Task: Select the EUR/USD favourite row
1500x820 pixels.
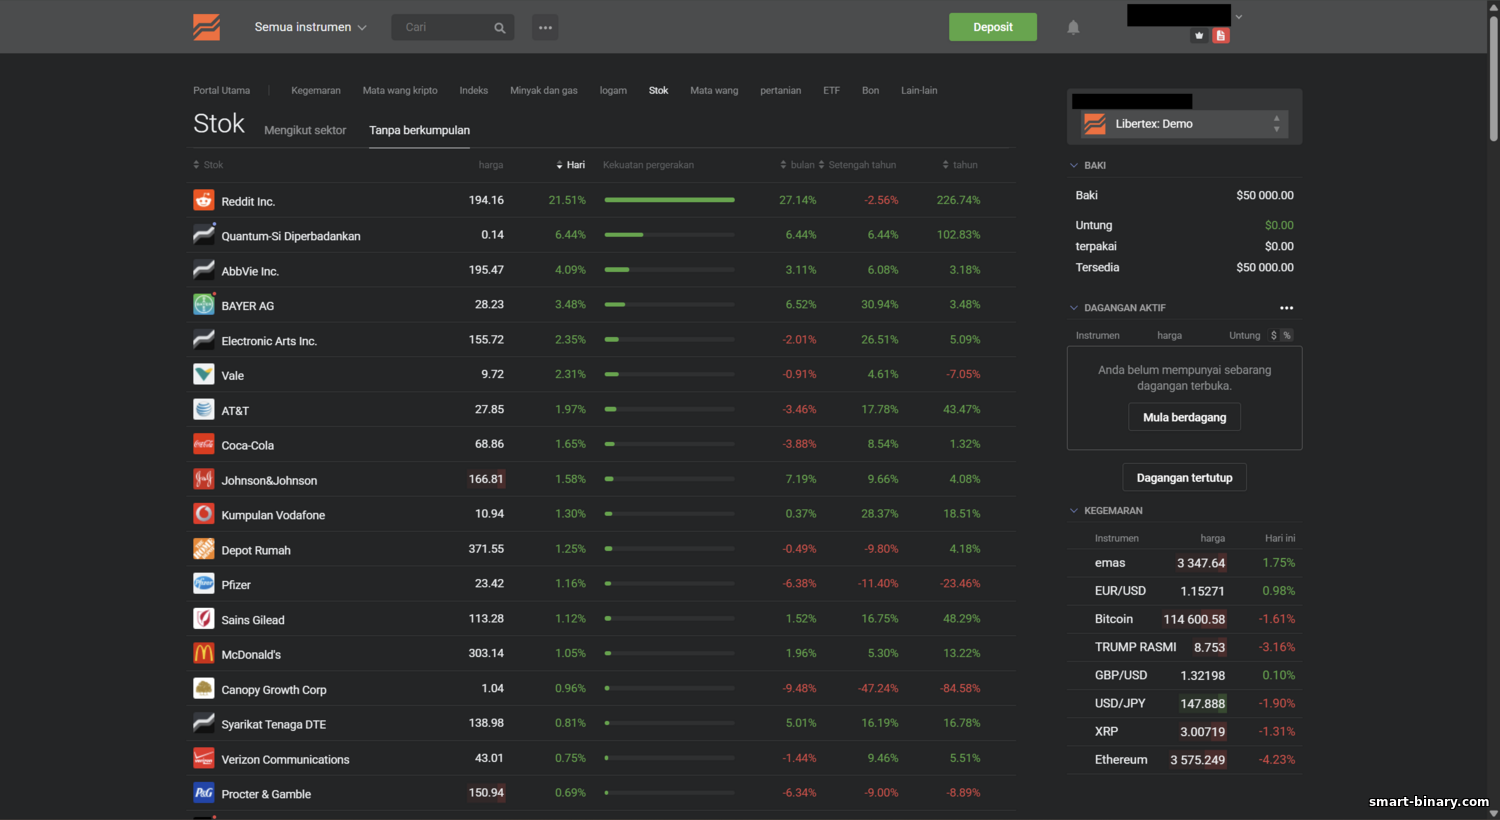Action: coord(1185,591)
